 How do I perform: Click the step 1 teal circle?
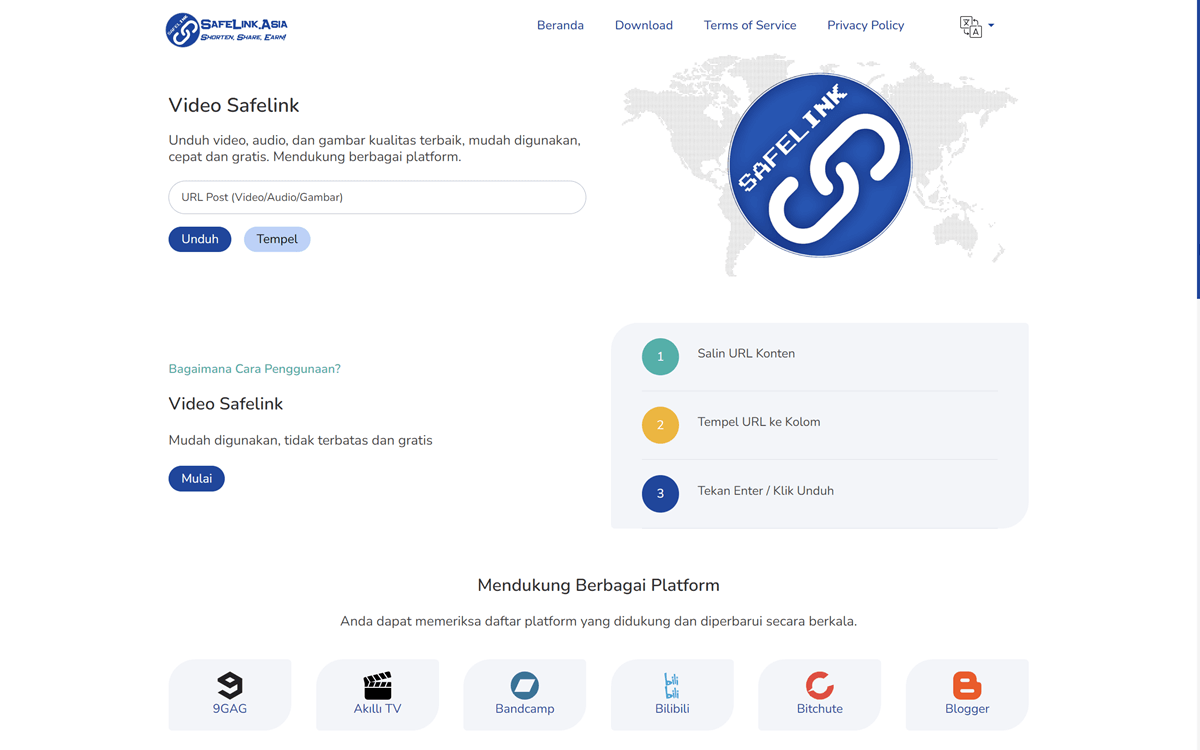click(x=660, y=357)
